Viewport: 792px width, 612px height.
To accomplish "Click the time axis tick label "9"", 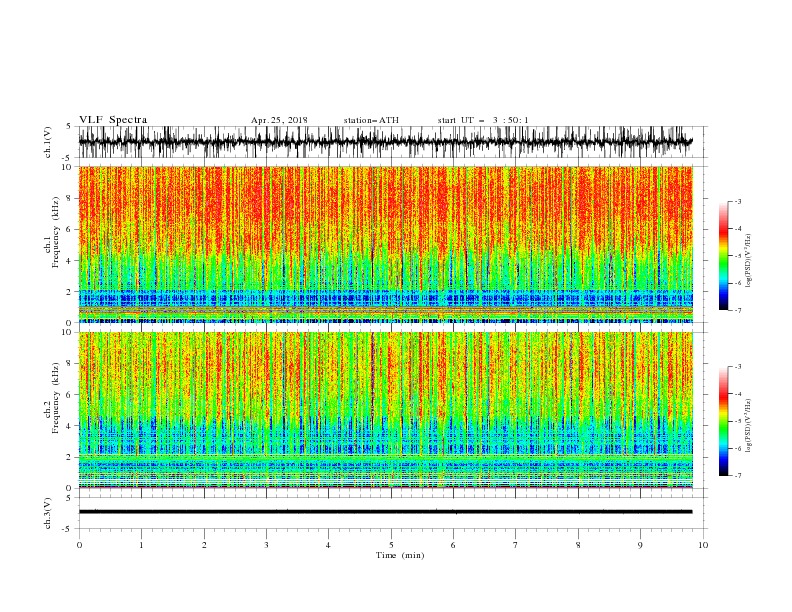I will click(x=640, y=545).
